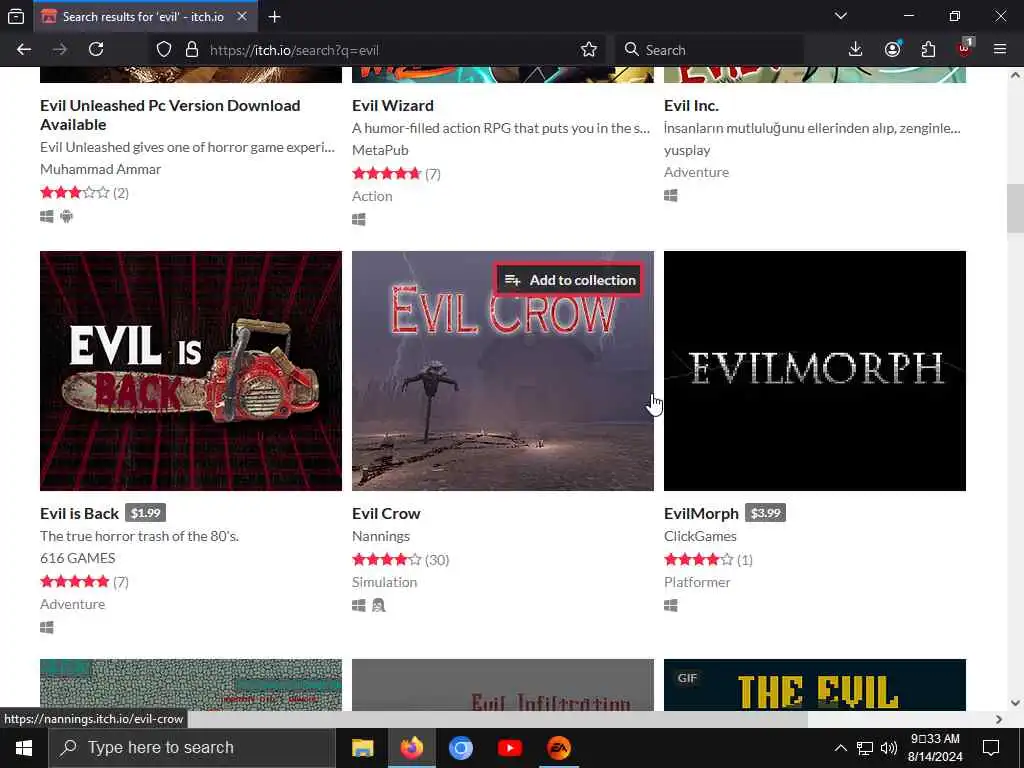The image size is (1024, 768).
Task: Go back to the previous page
Action: (24, 50)
